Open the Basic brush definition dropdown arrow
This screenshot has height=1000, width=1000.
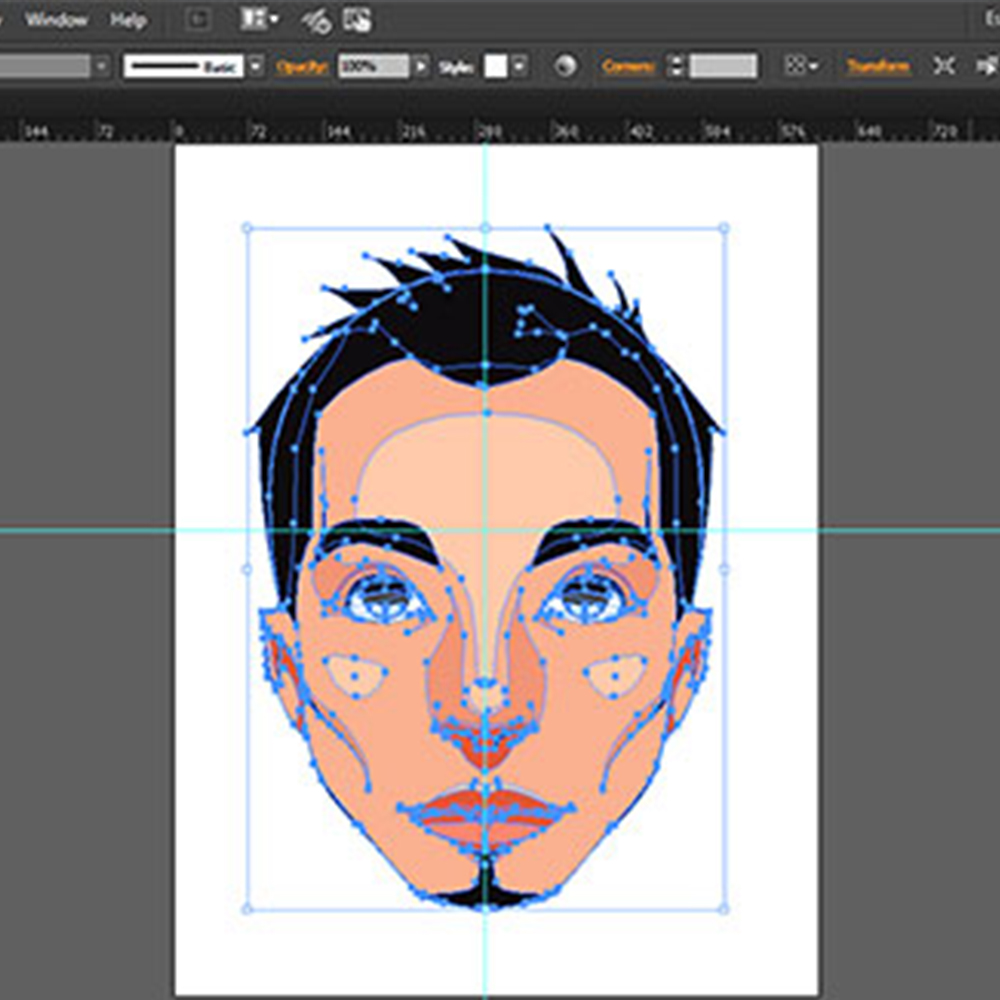click(x=256, y=66)
